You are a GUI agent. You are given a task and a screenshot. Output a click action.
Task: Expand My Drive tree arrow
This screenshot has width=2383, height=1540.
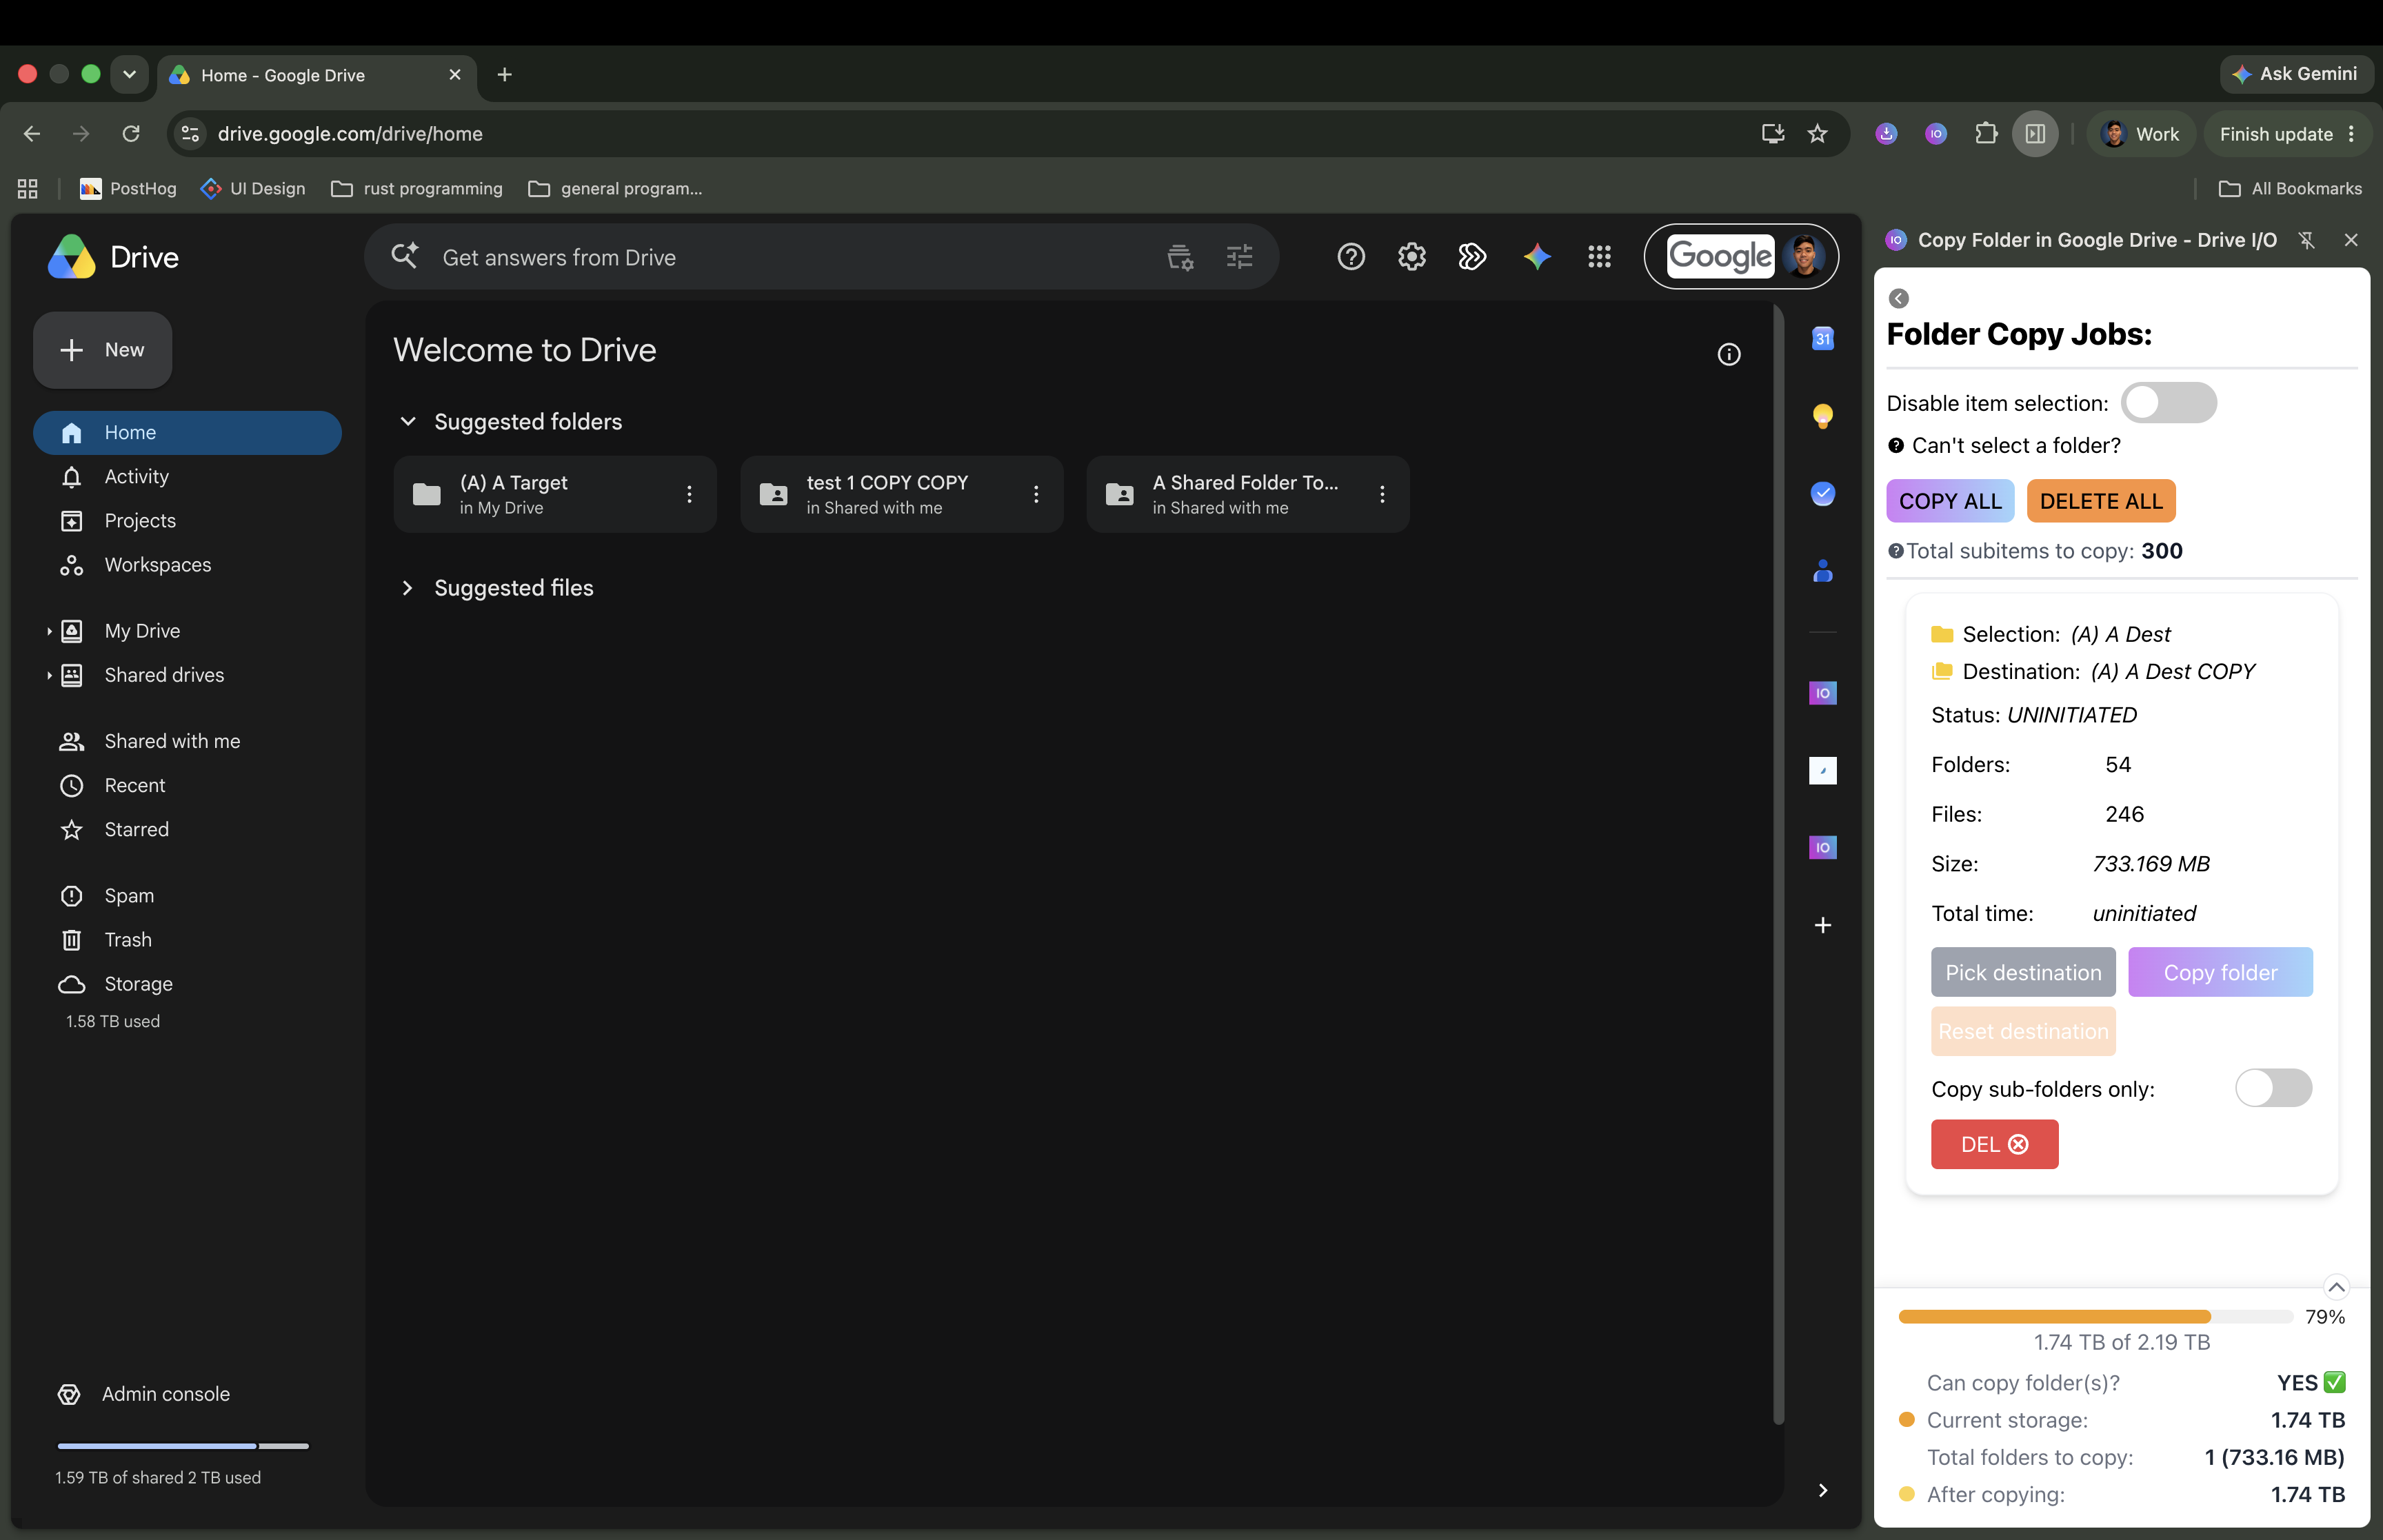[x=48, y=631]
